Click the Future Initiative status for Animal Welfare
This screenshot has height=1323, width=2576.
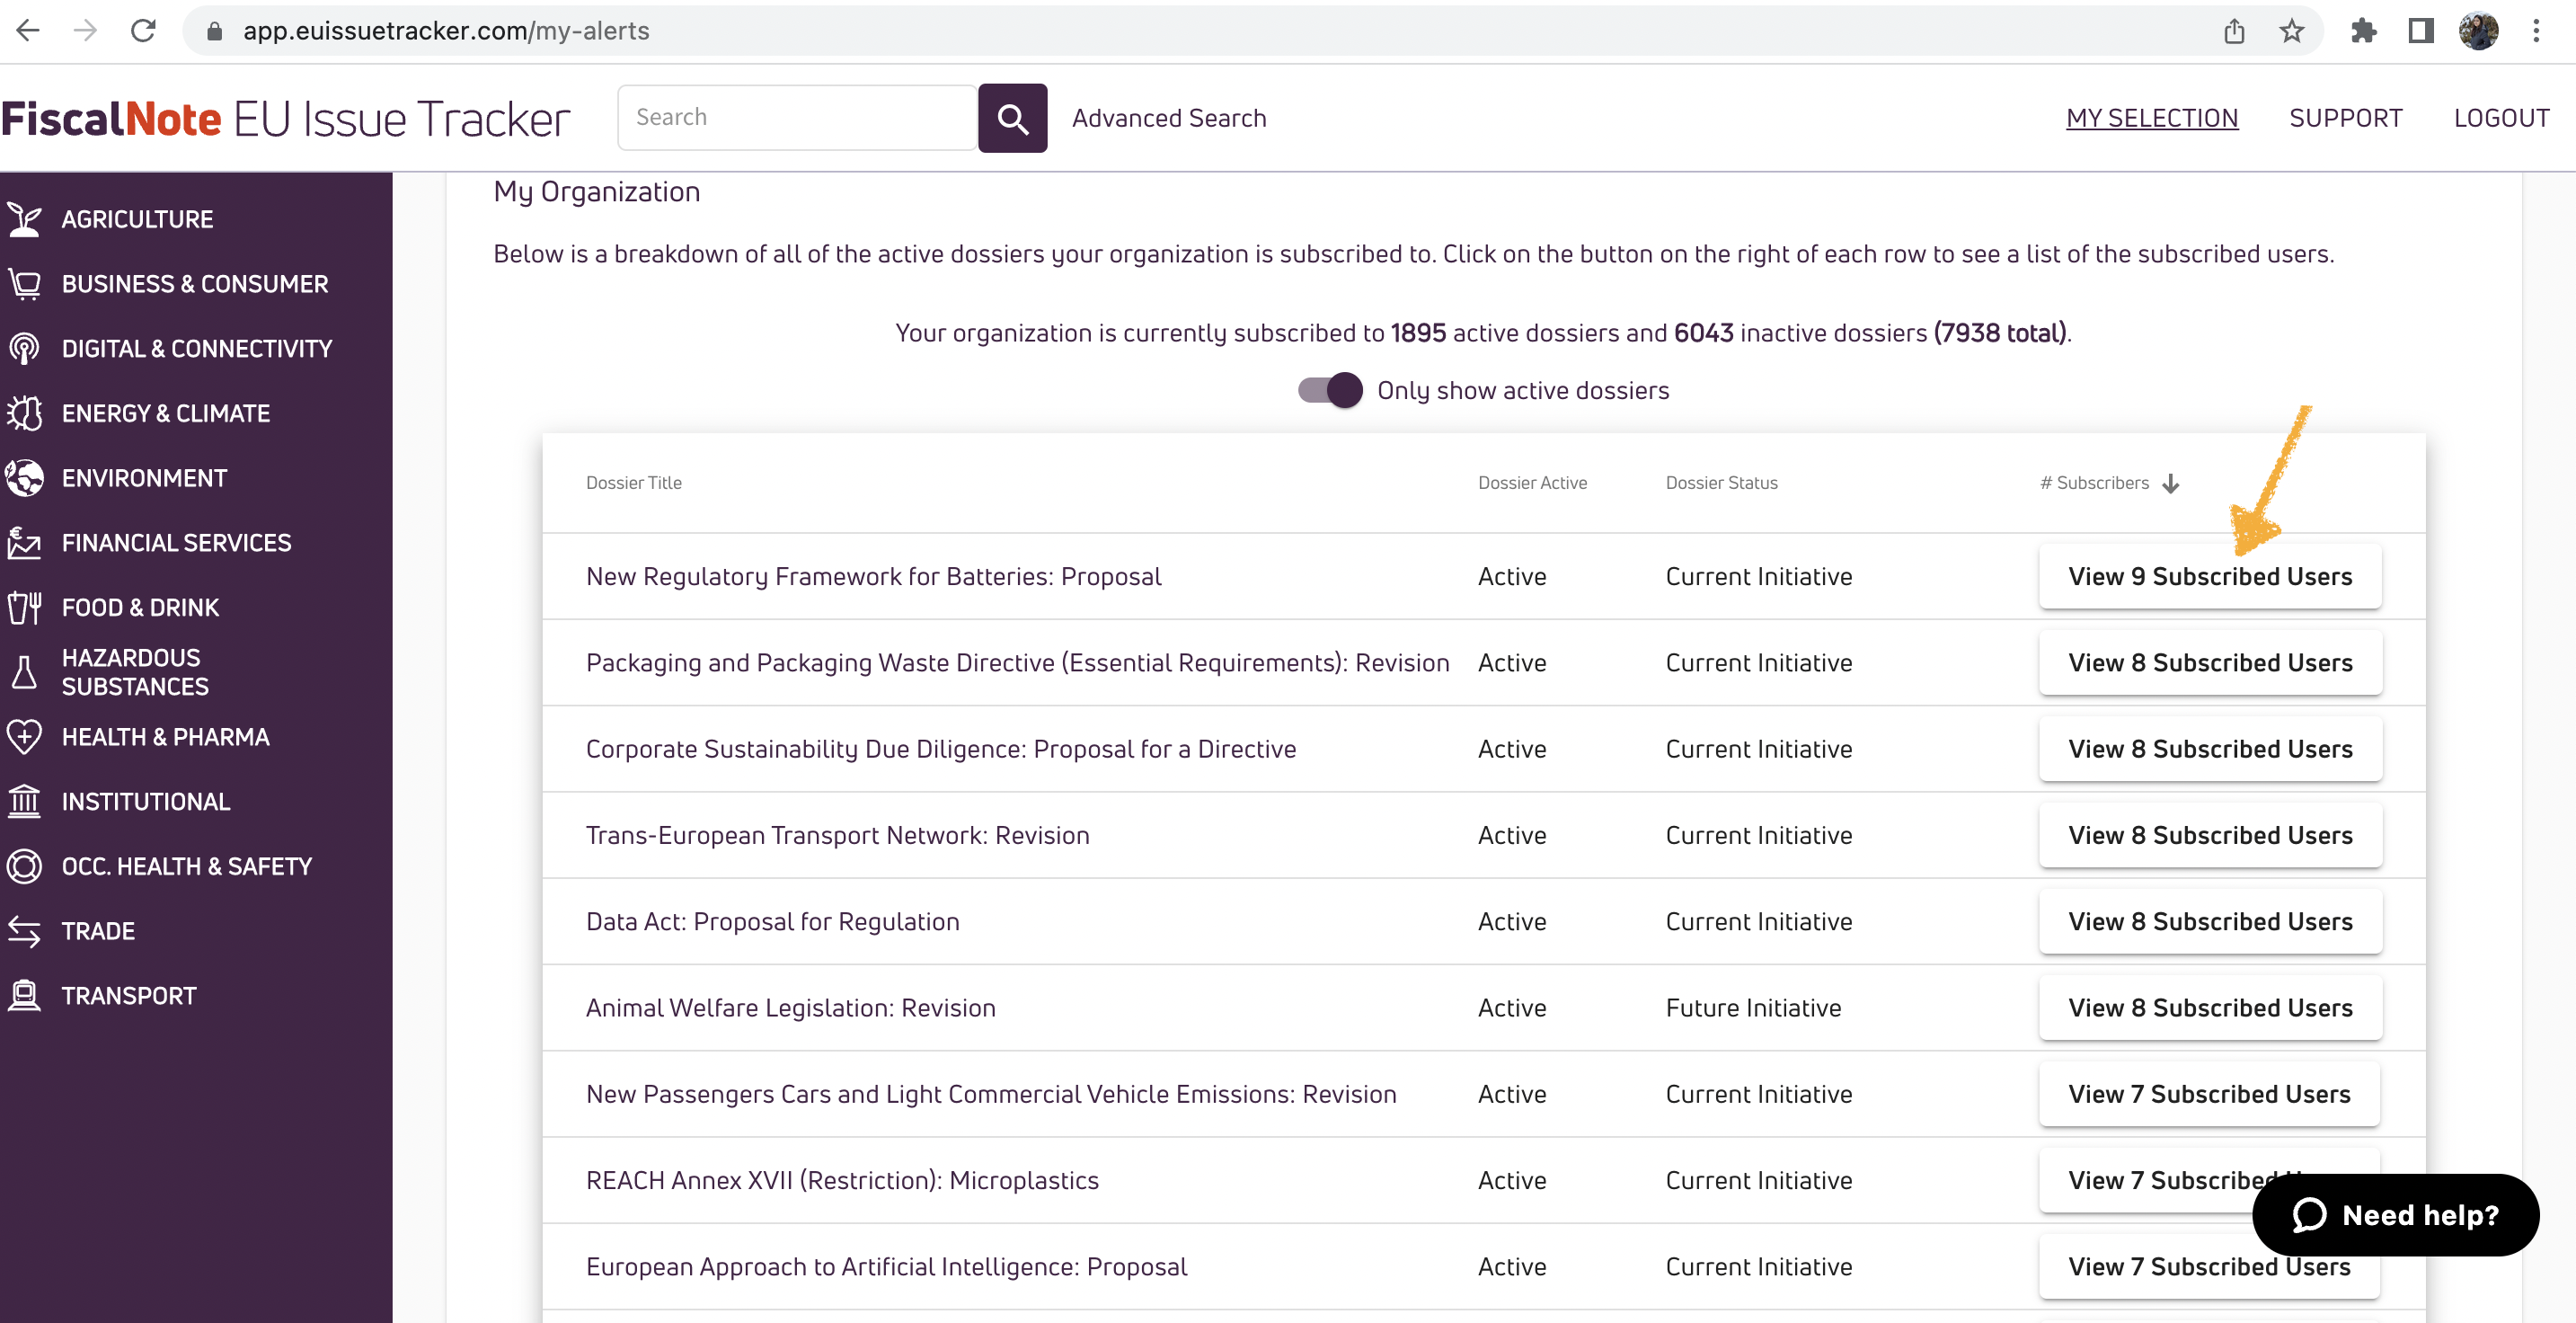pos(1753,1008)
